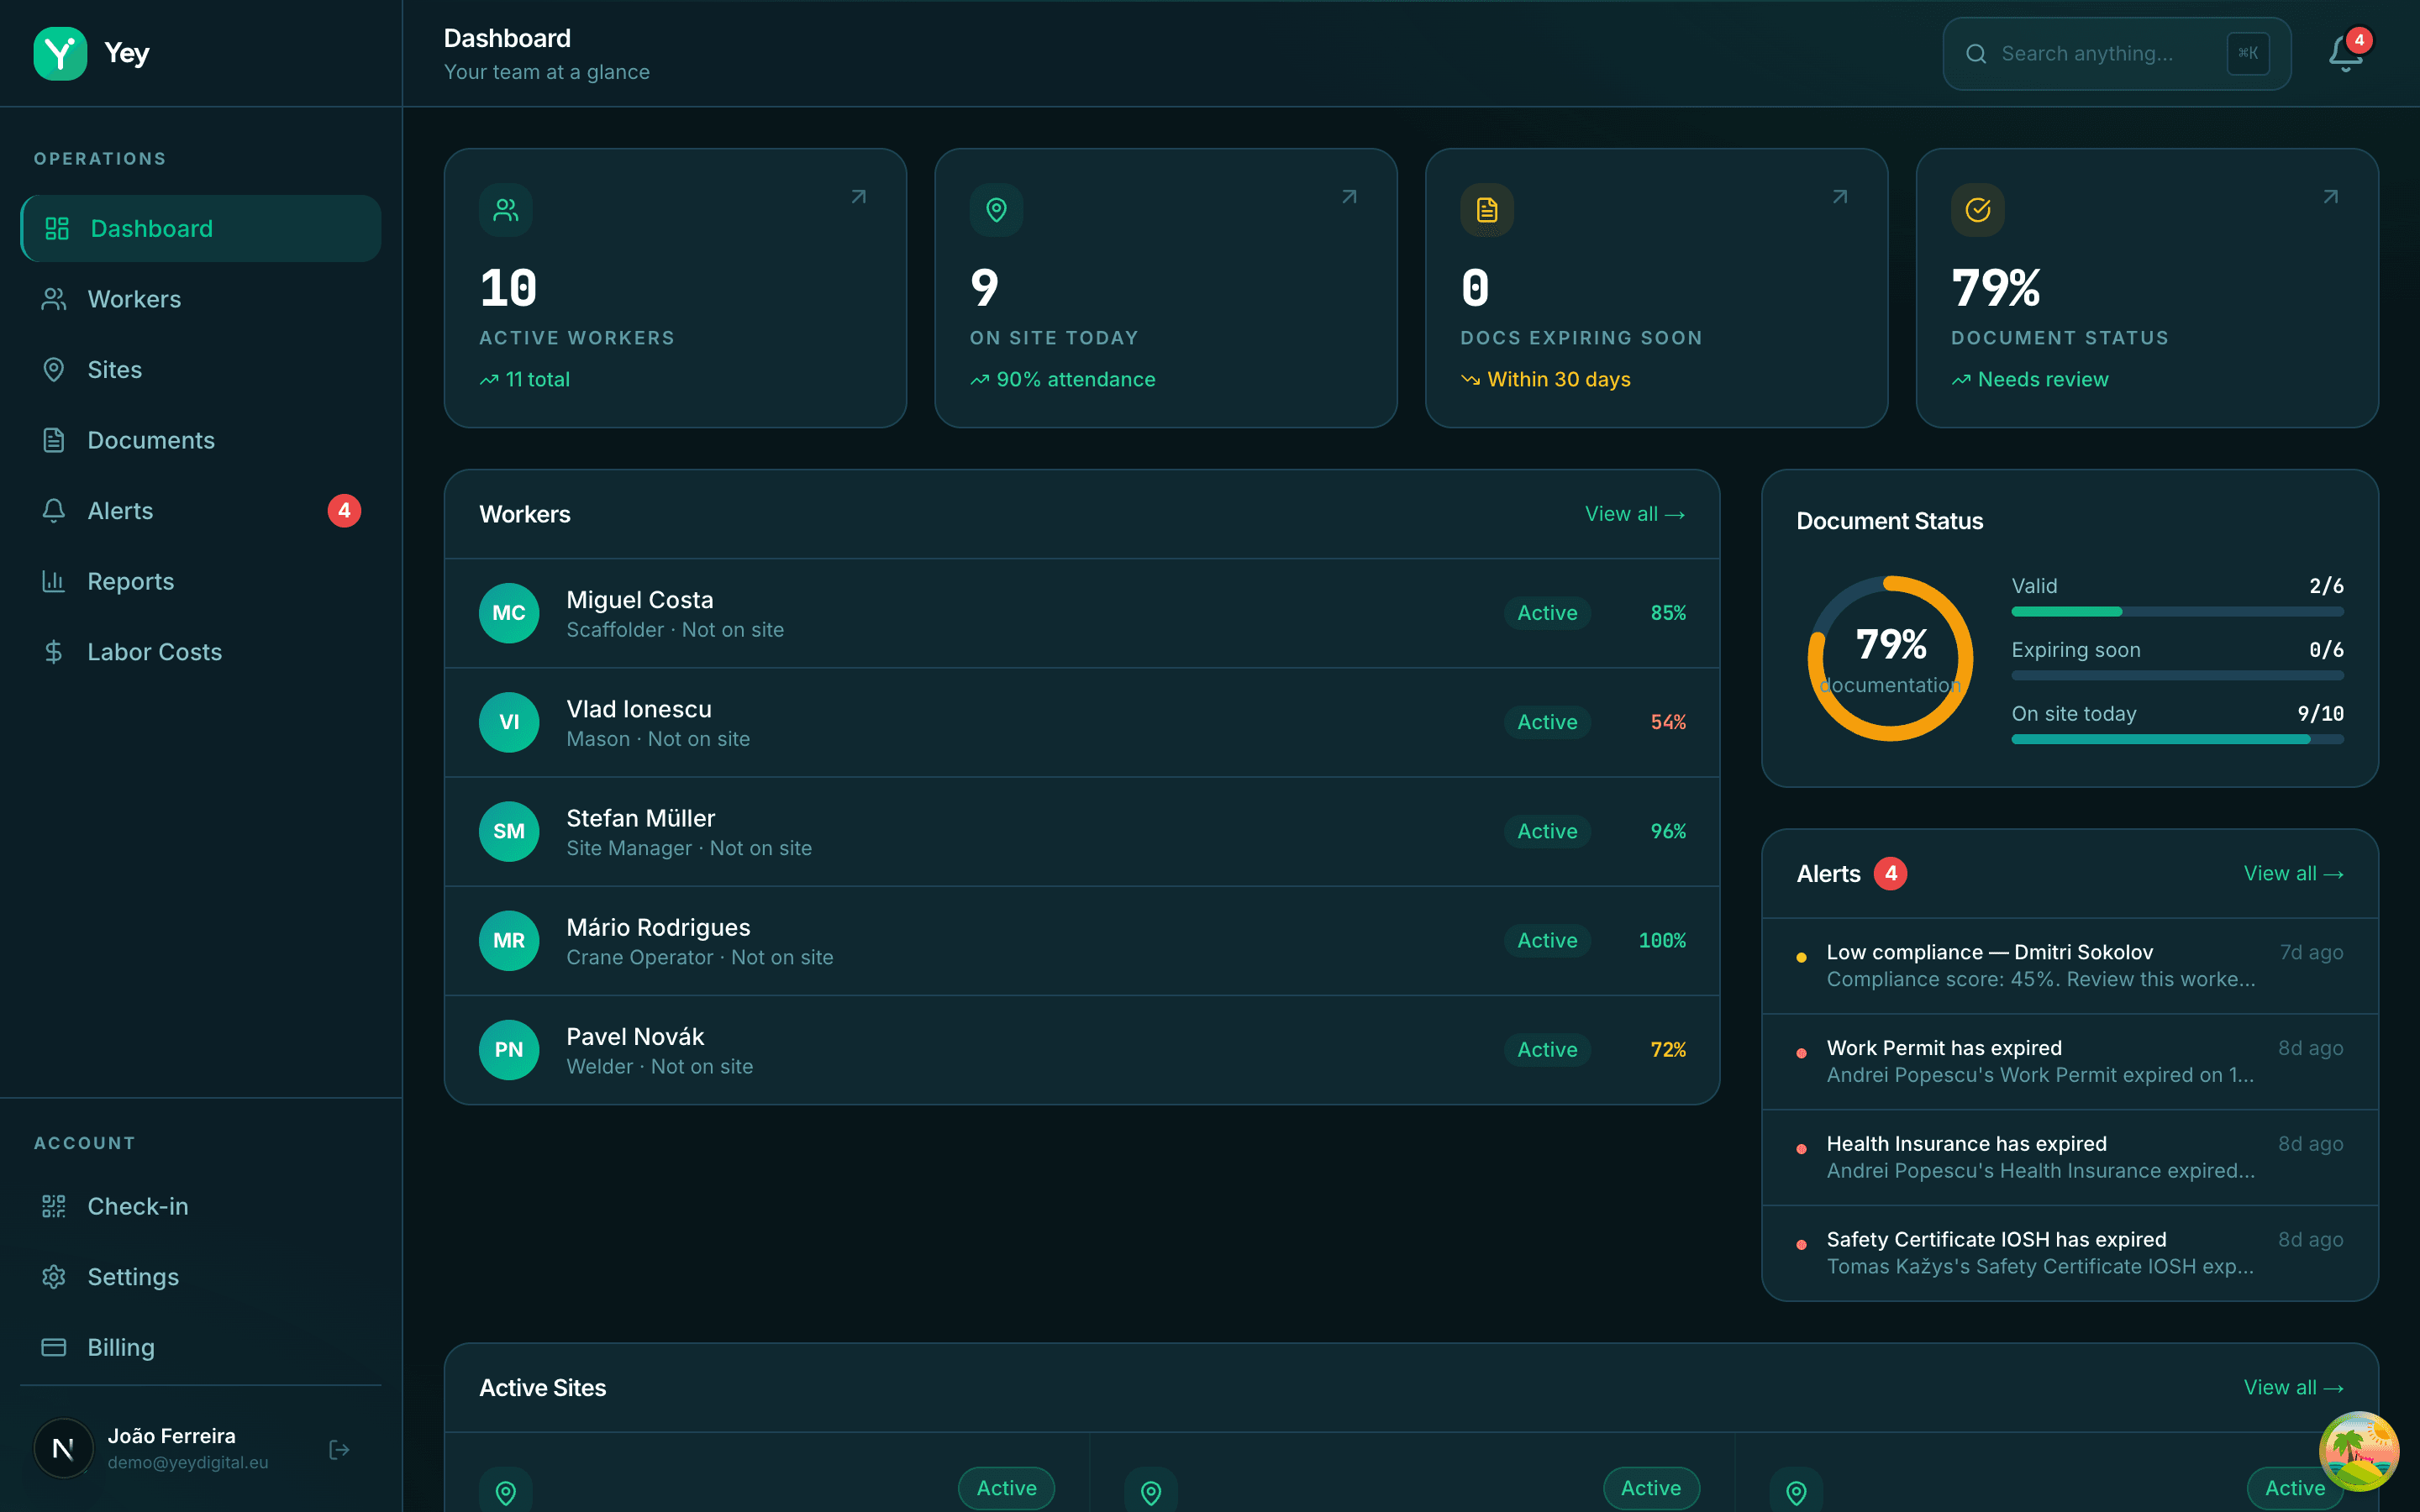Click the floating beach-scene widget icon
This screenshot has height=1512, width=2420.
2359,1451
